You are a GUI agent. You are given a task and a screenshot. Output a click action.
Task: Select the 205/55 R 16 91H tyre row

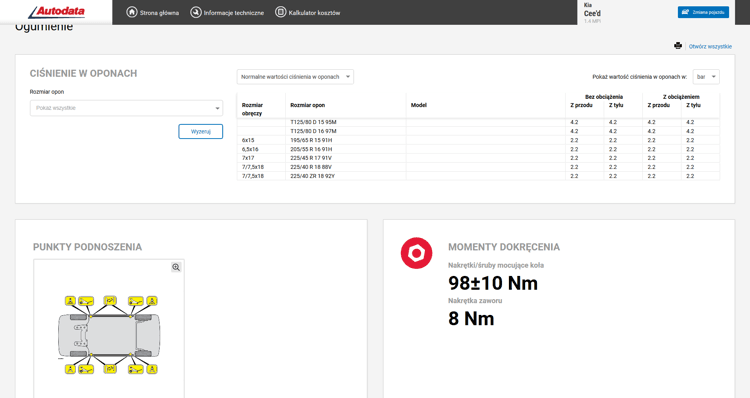point(478,149)
